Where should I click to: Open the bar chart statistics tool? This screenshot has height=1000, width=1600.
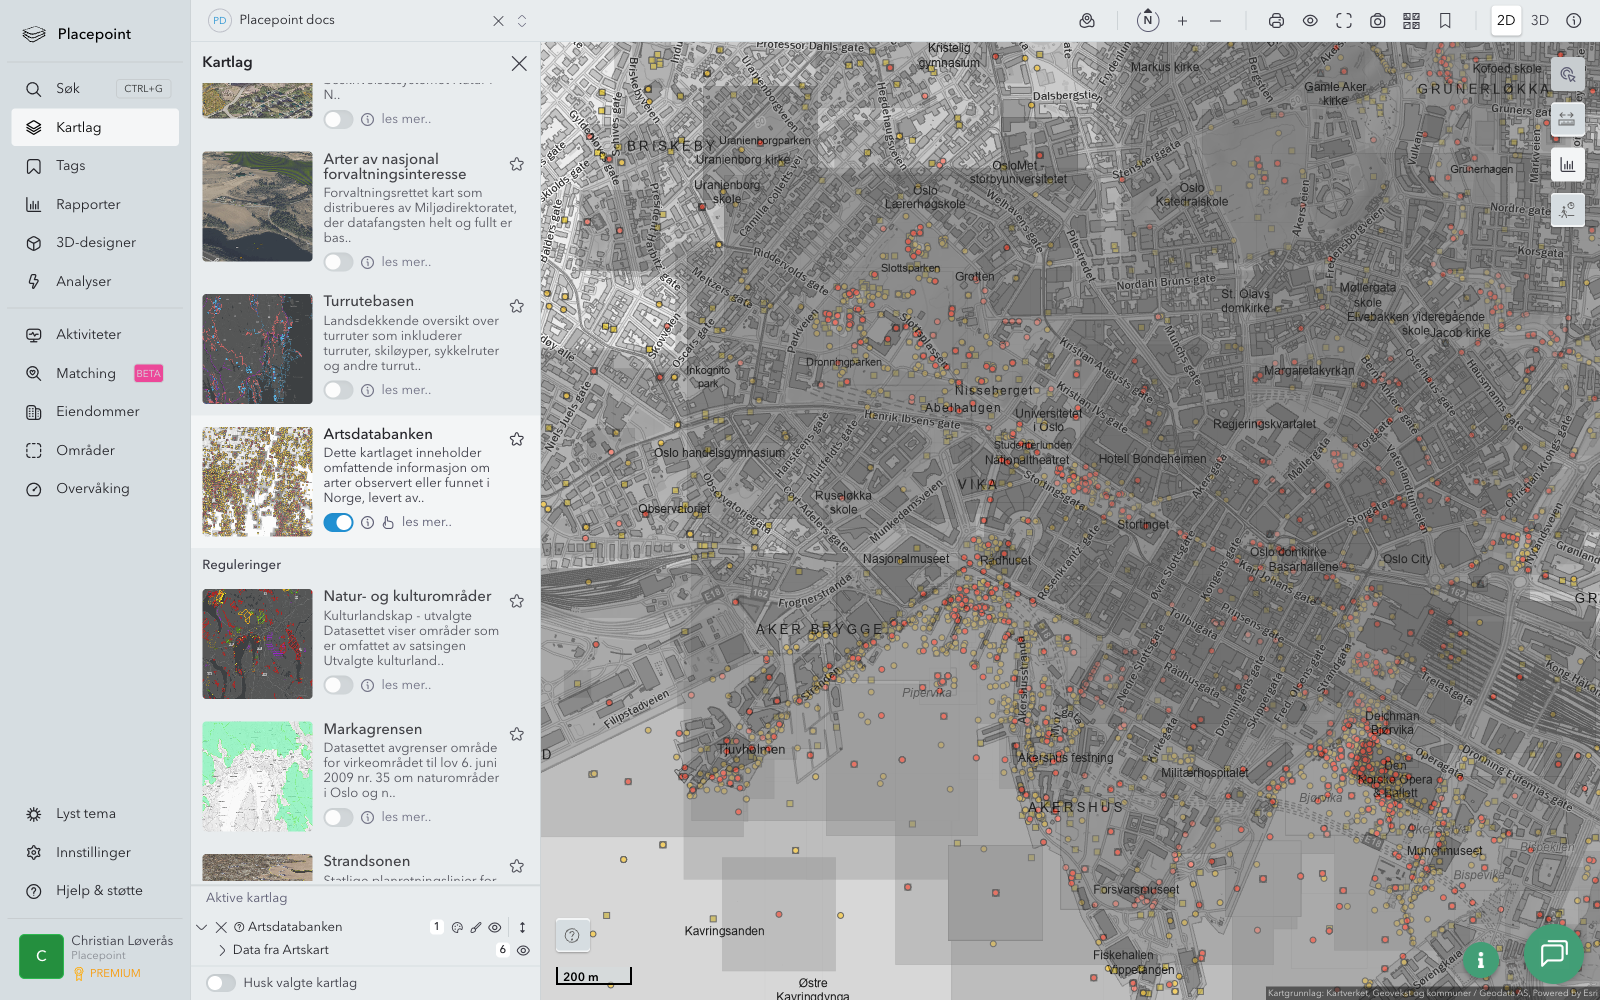[1567, 165]
